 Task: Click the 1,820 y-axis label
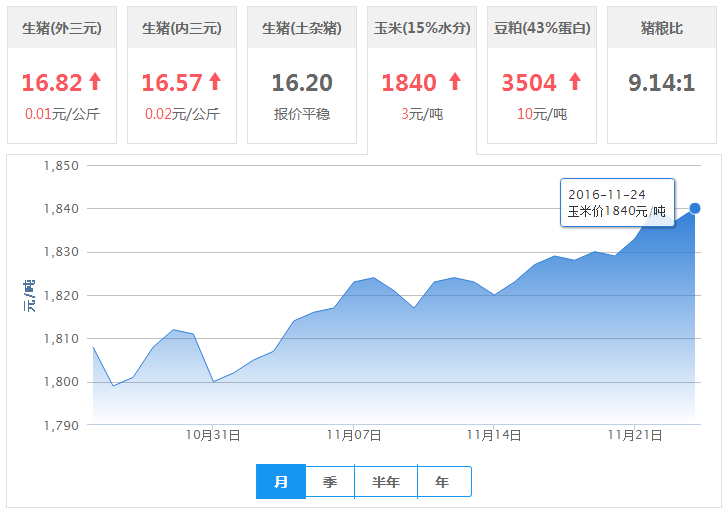click(61, 296)
